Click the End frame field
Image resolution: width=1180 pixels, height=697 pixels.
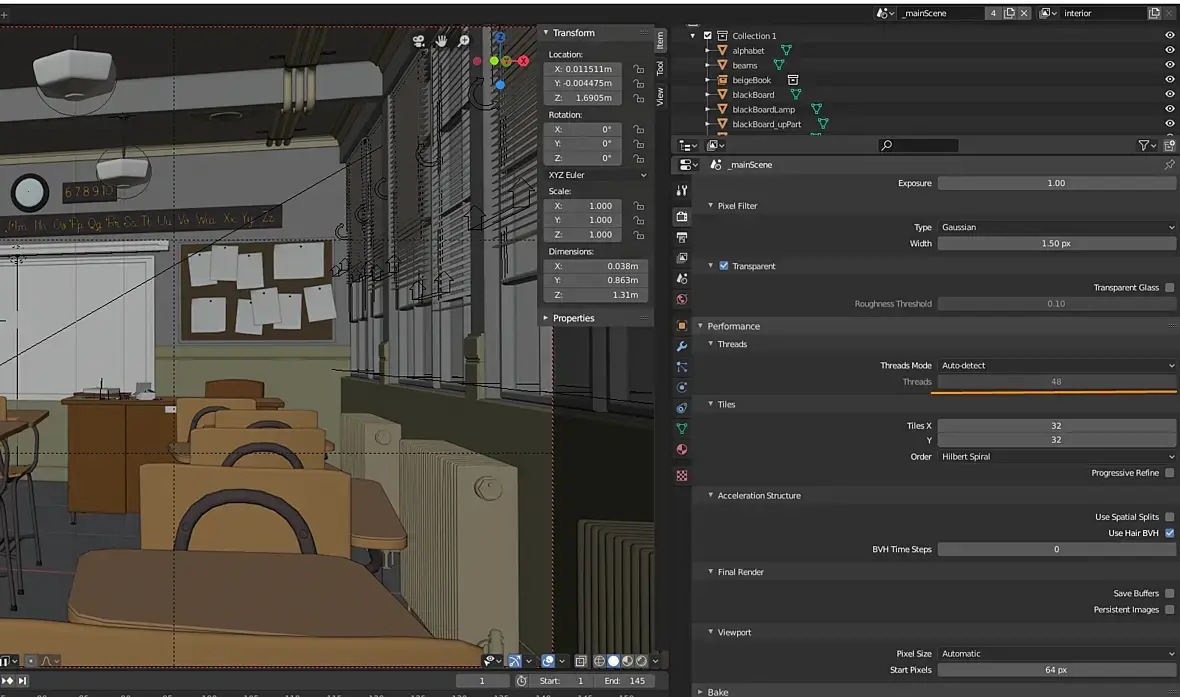[626, 681]
